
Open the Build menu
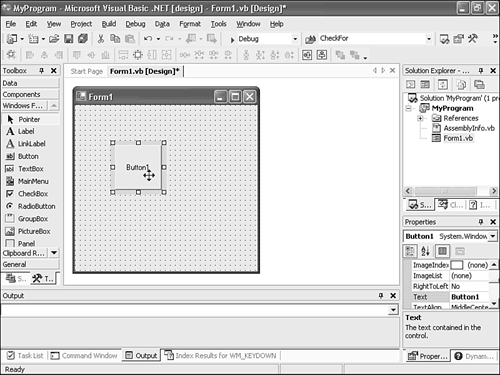click(109, 24)
